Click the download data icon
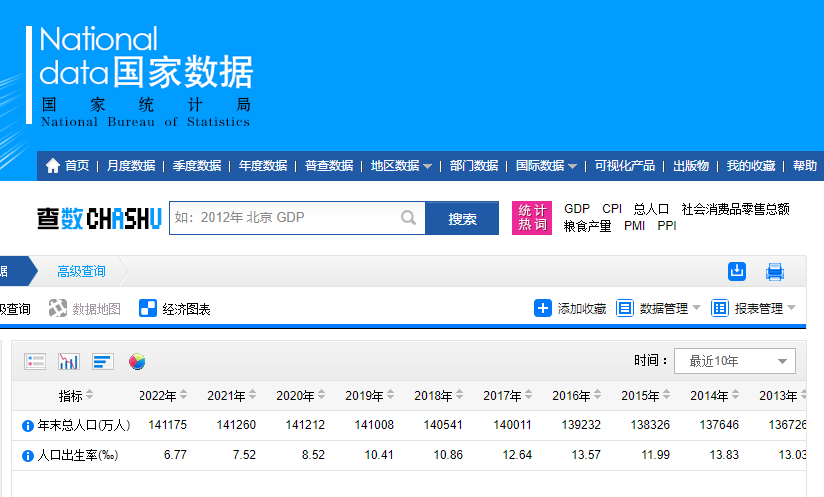824x497 pixels. [x=737, y=271]
